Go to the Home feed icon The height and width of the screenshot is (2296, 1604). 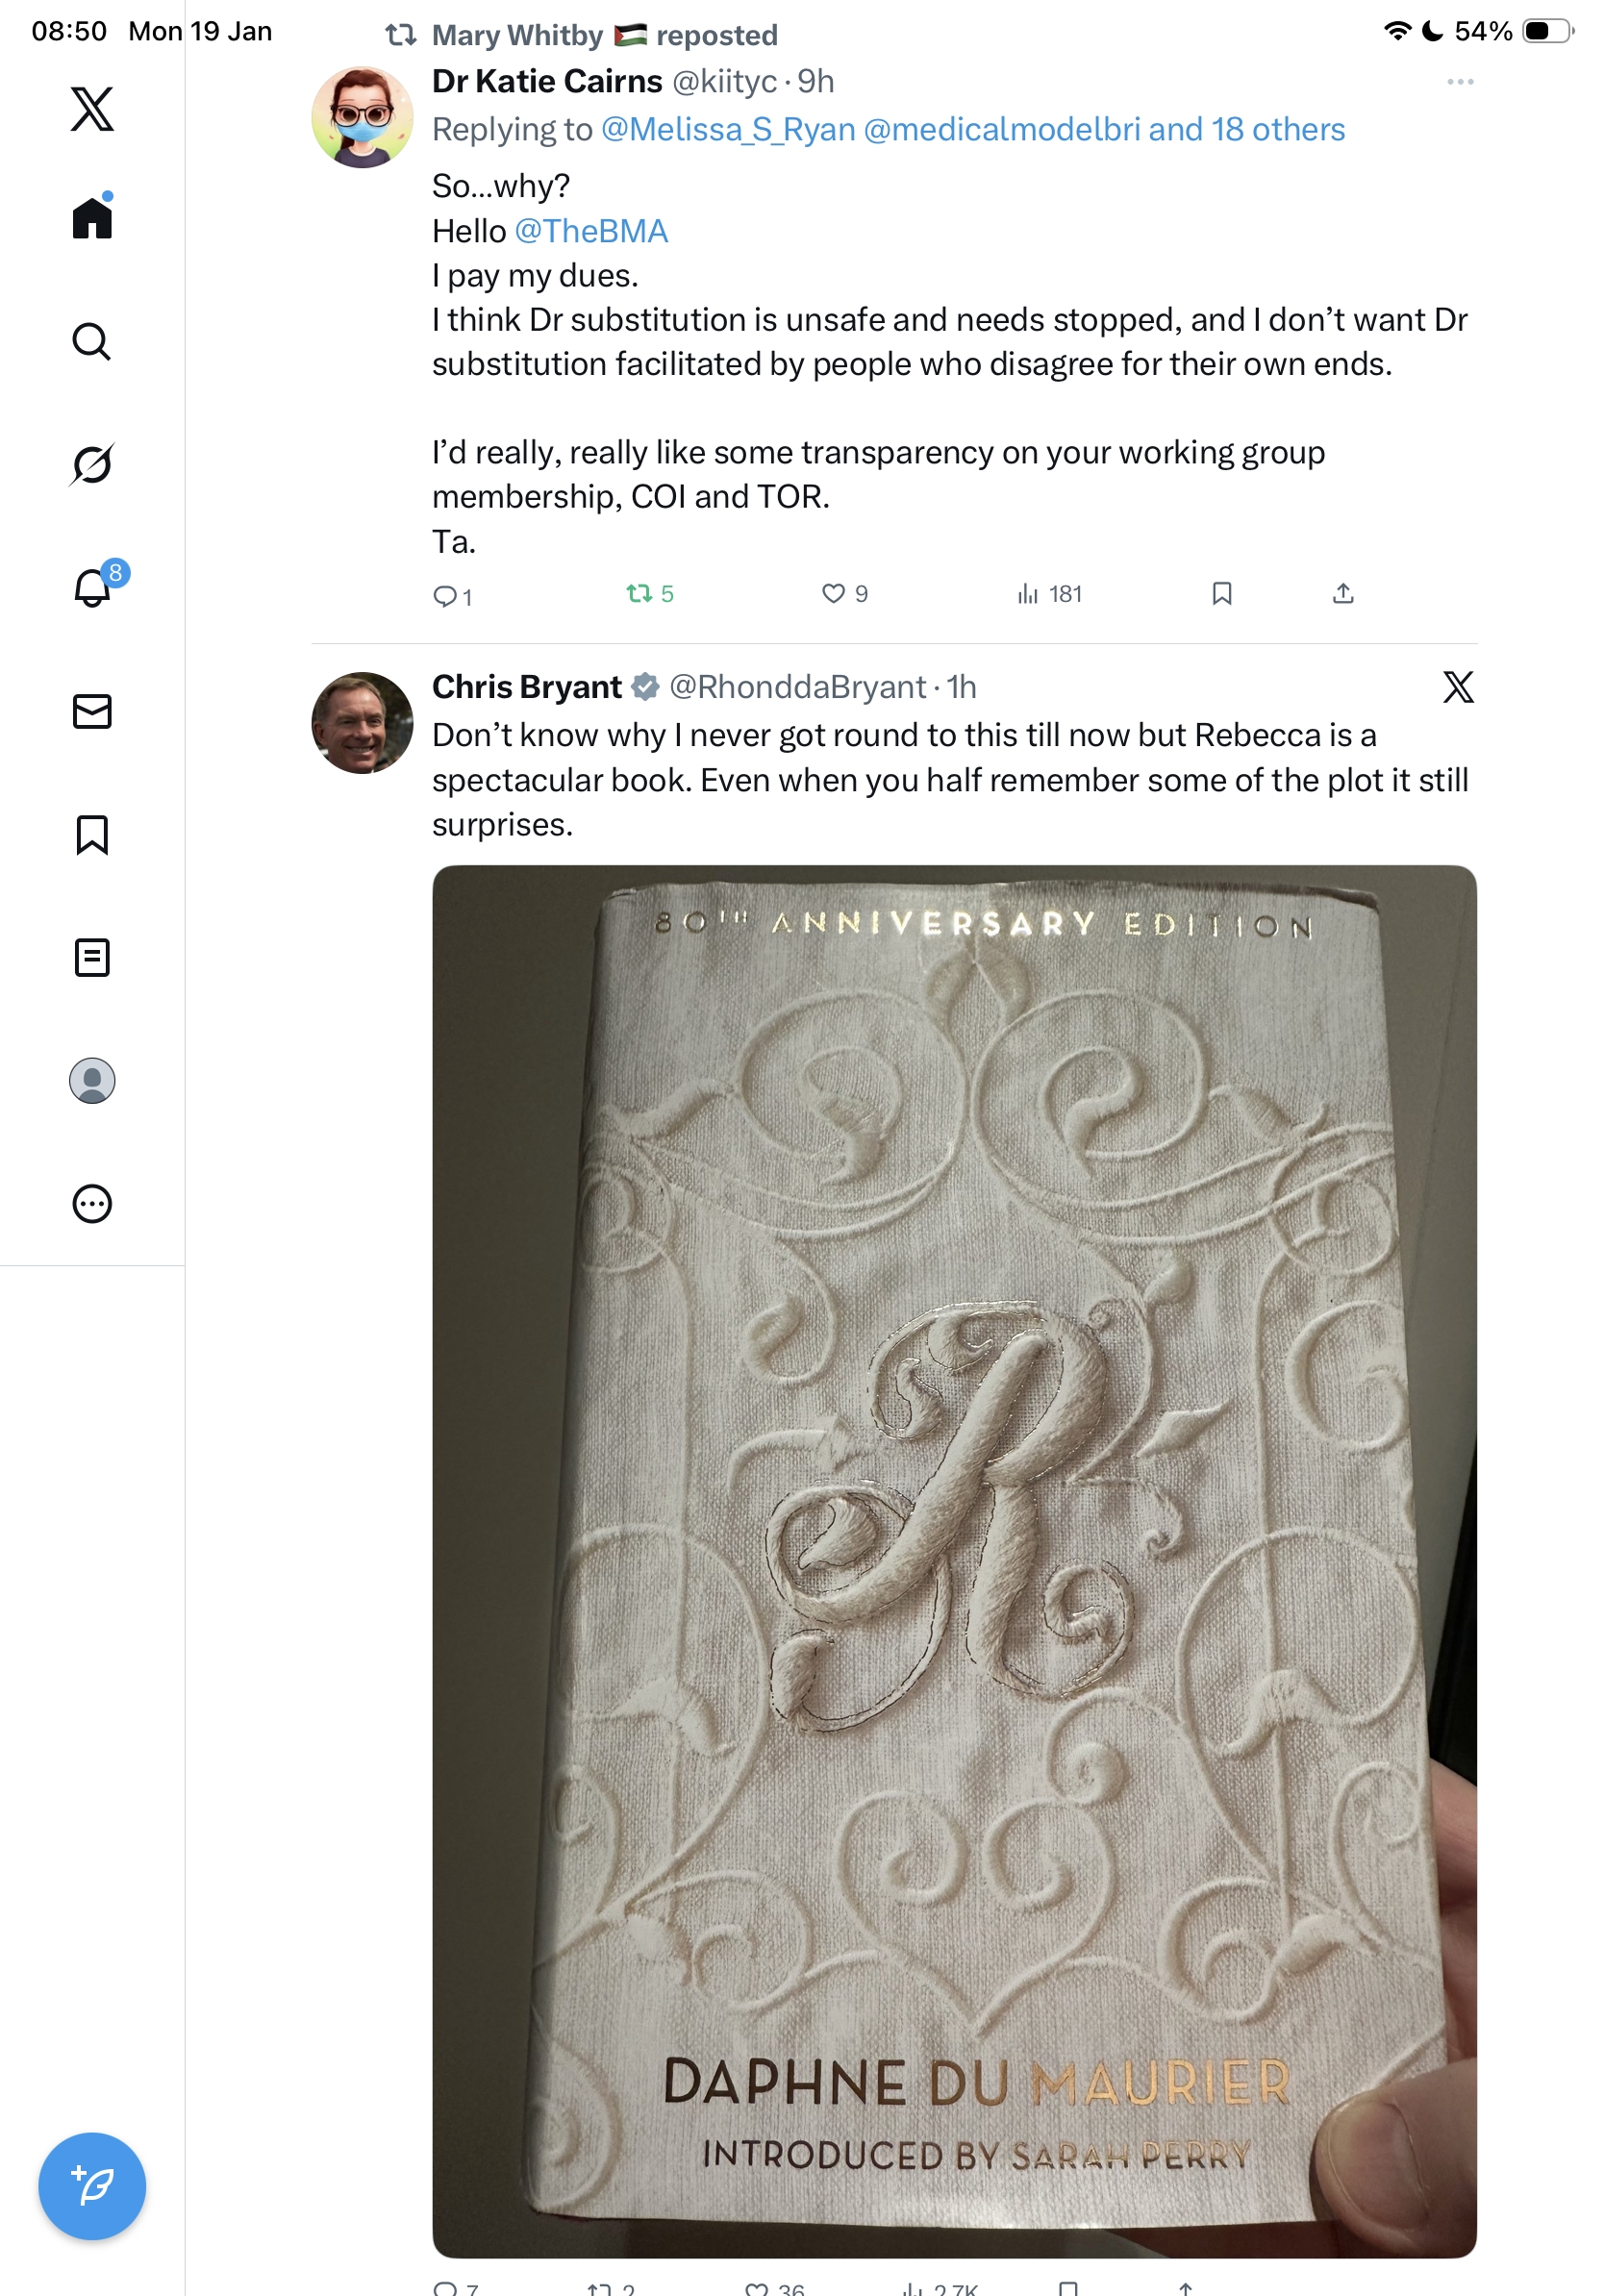[92, 217]
